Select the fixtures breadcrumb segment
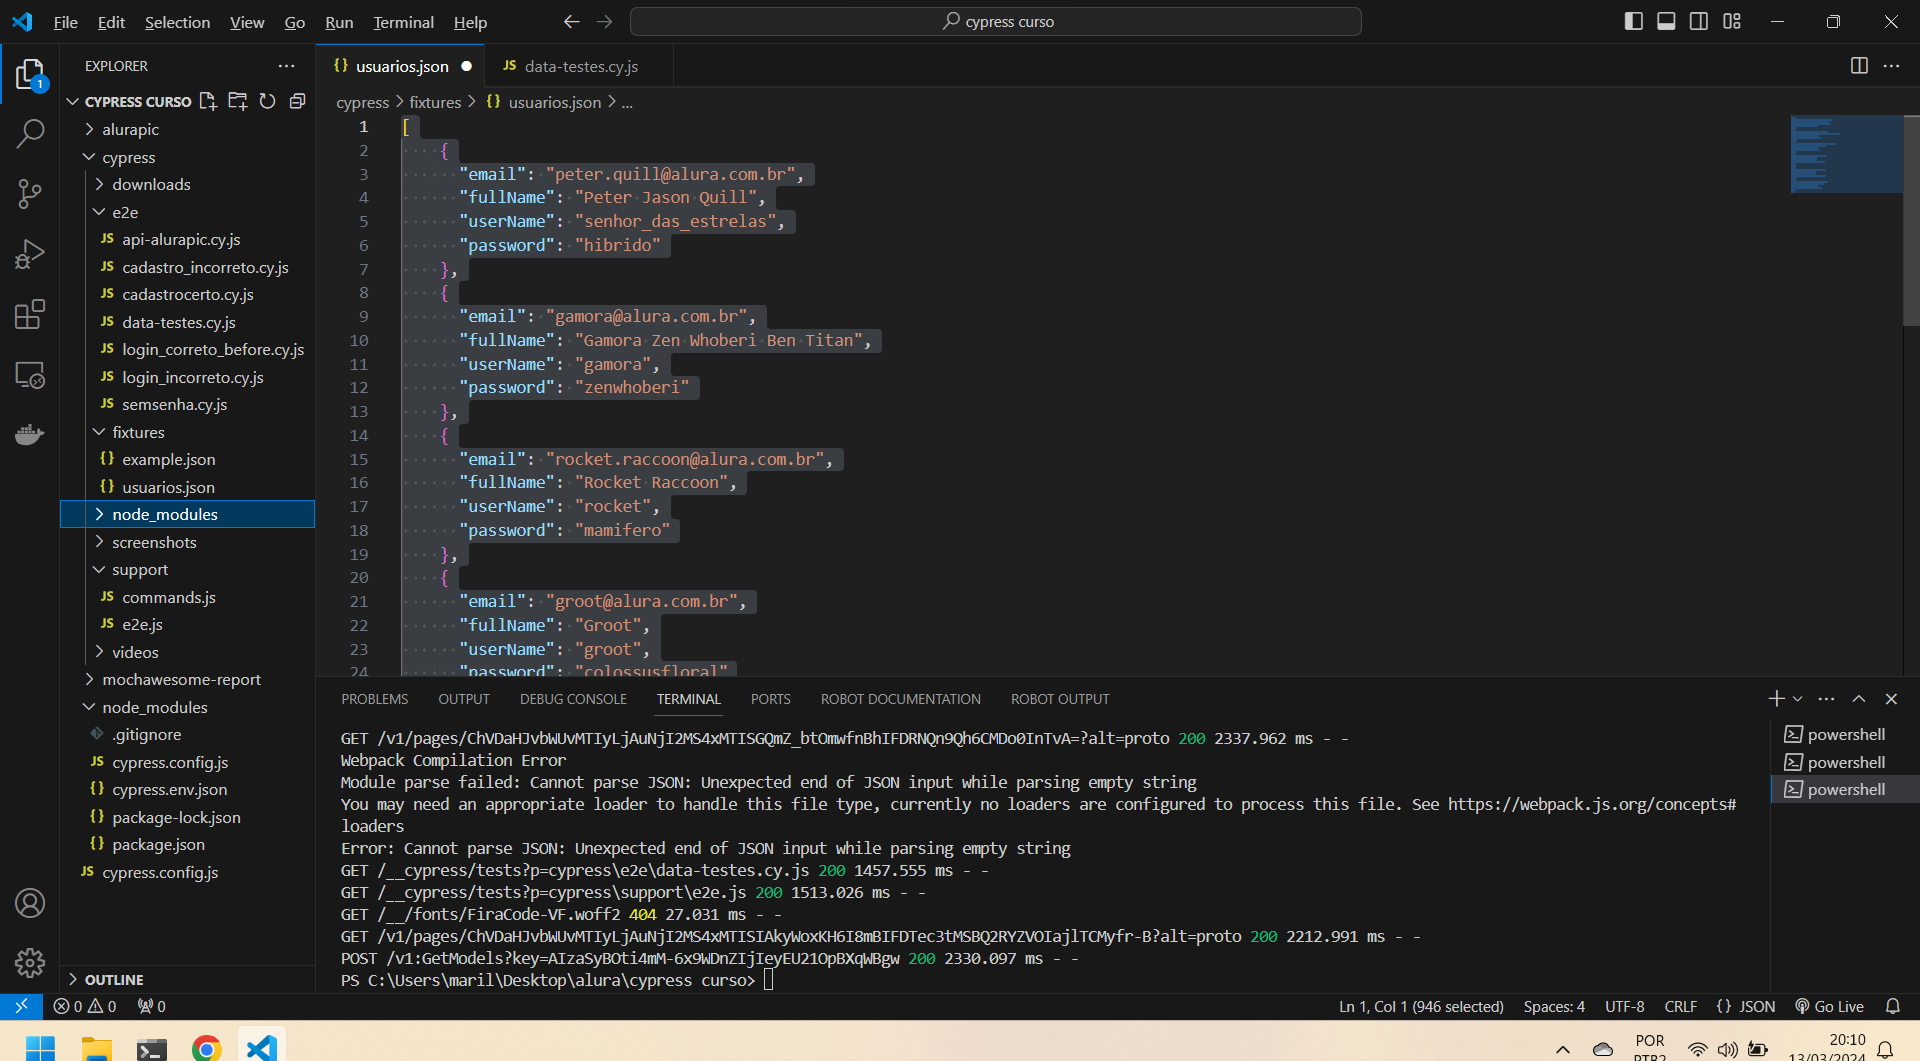The height and width of the screenshot is (1061, 1920). pos(435,102)
